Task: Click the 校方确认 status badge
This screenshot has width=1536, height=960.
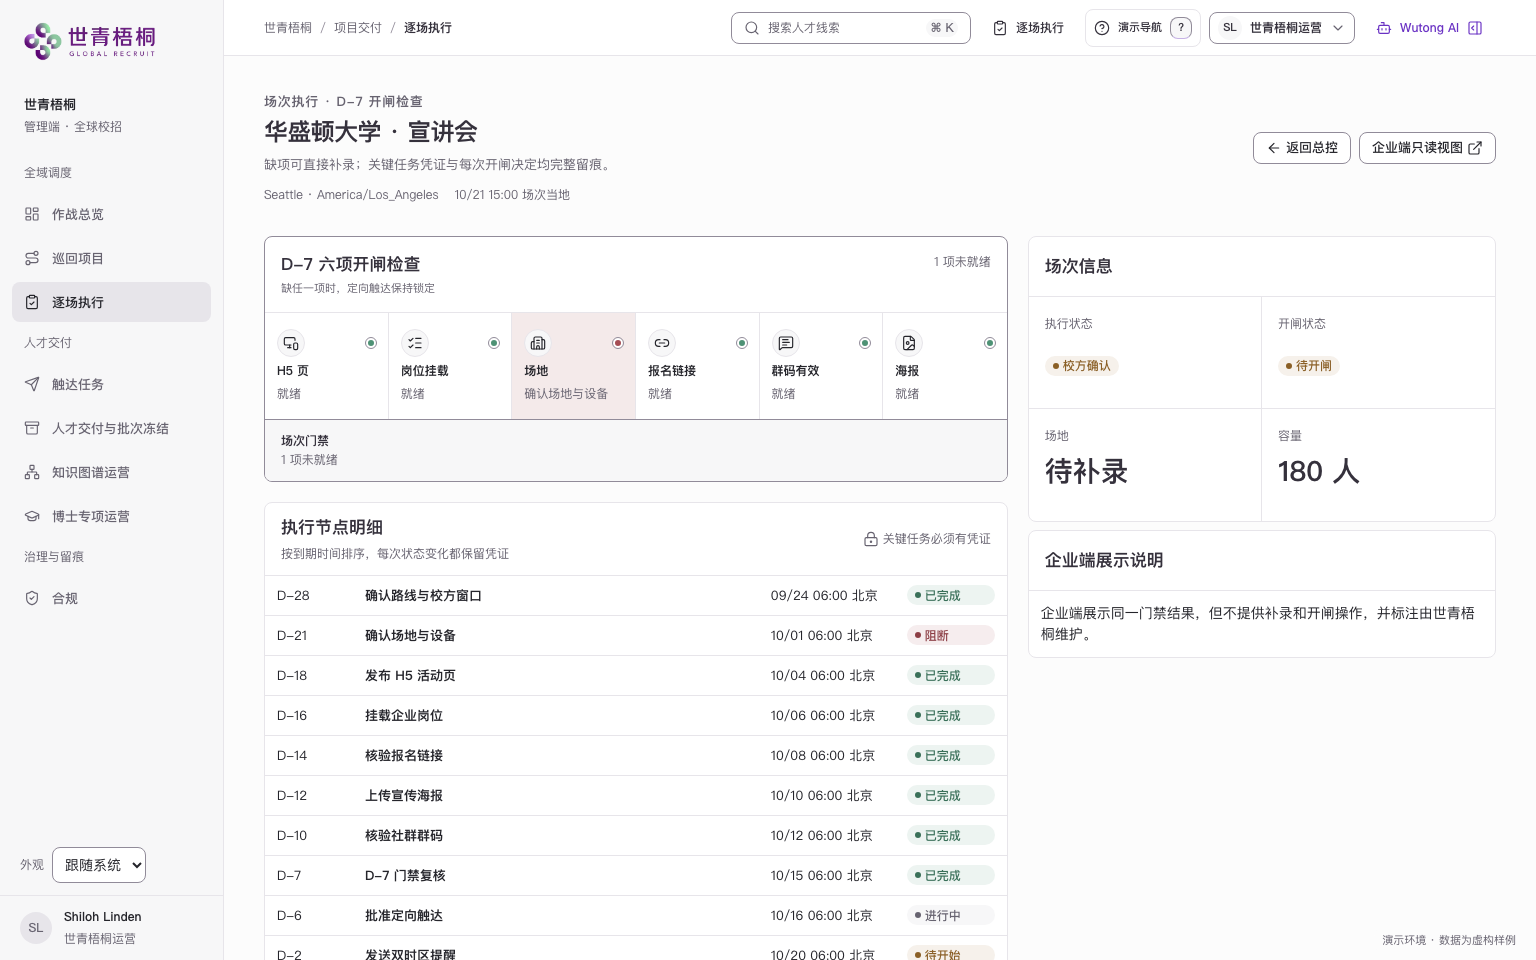Action: (x=1082, y=366)
